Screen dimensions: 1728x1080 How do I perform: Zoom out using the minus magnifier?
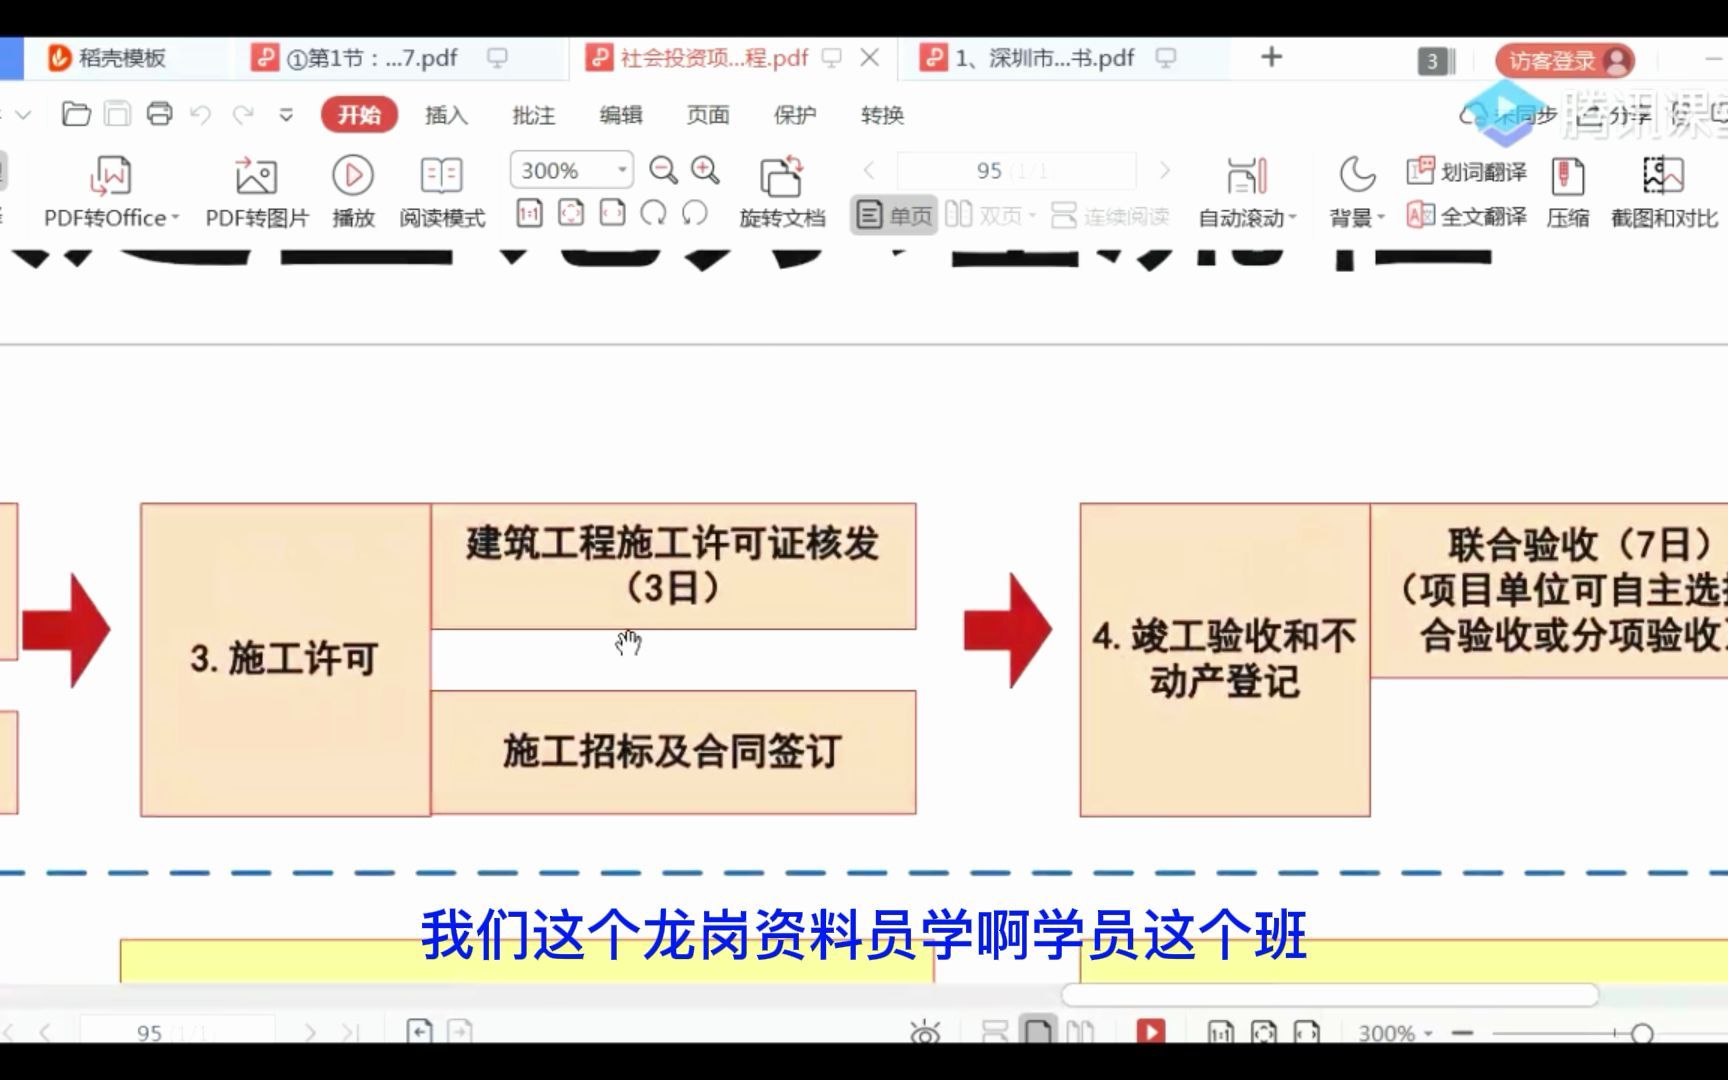pyautogui.click(x=663, y=170)
